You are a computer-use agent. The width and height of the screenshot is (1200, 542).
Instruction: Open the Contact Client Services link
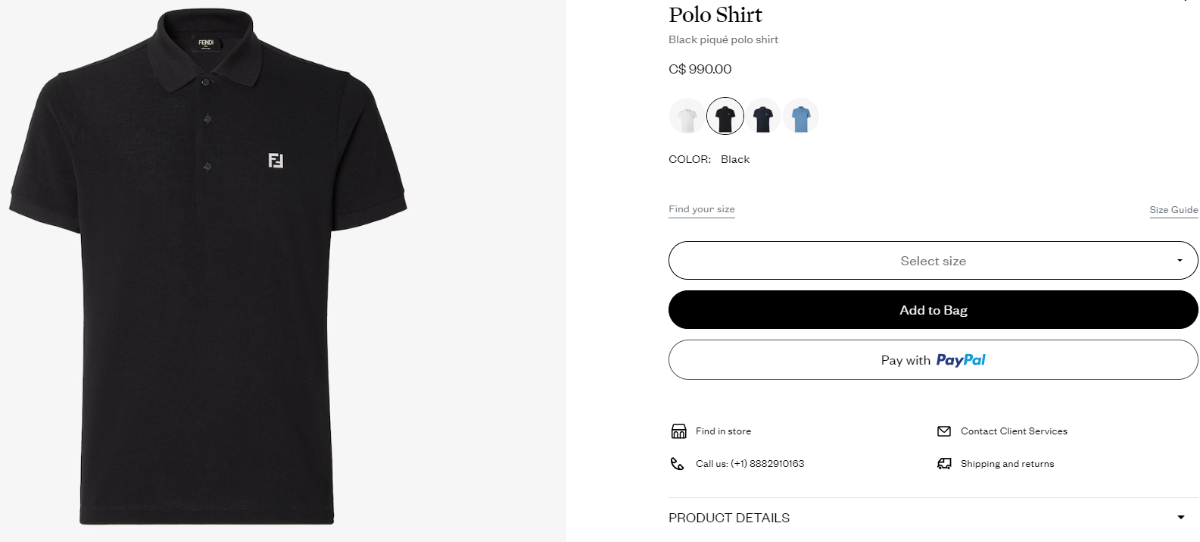click(x=1014, y=431)
